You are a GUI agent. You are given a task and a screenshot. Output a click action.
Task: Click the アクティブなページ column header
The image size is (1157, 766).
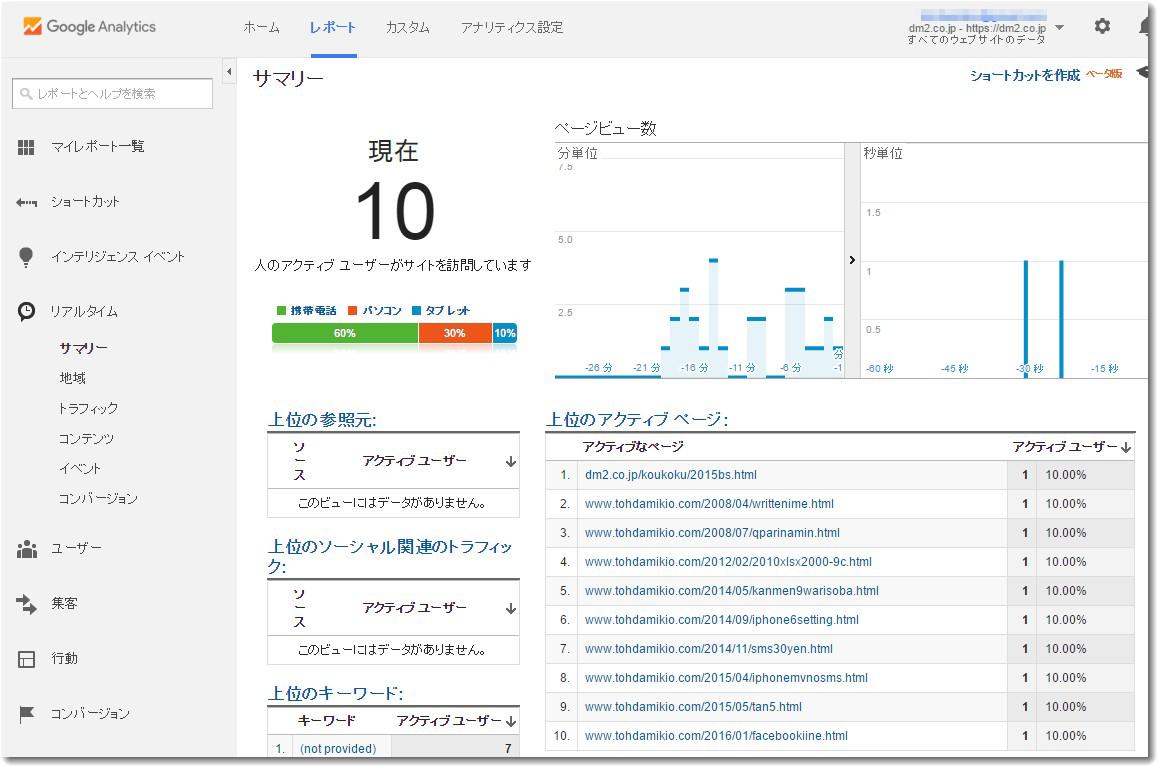coord(632,447)
